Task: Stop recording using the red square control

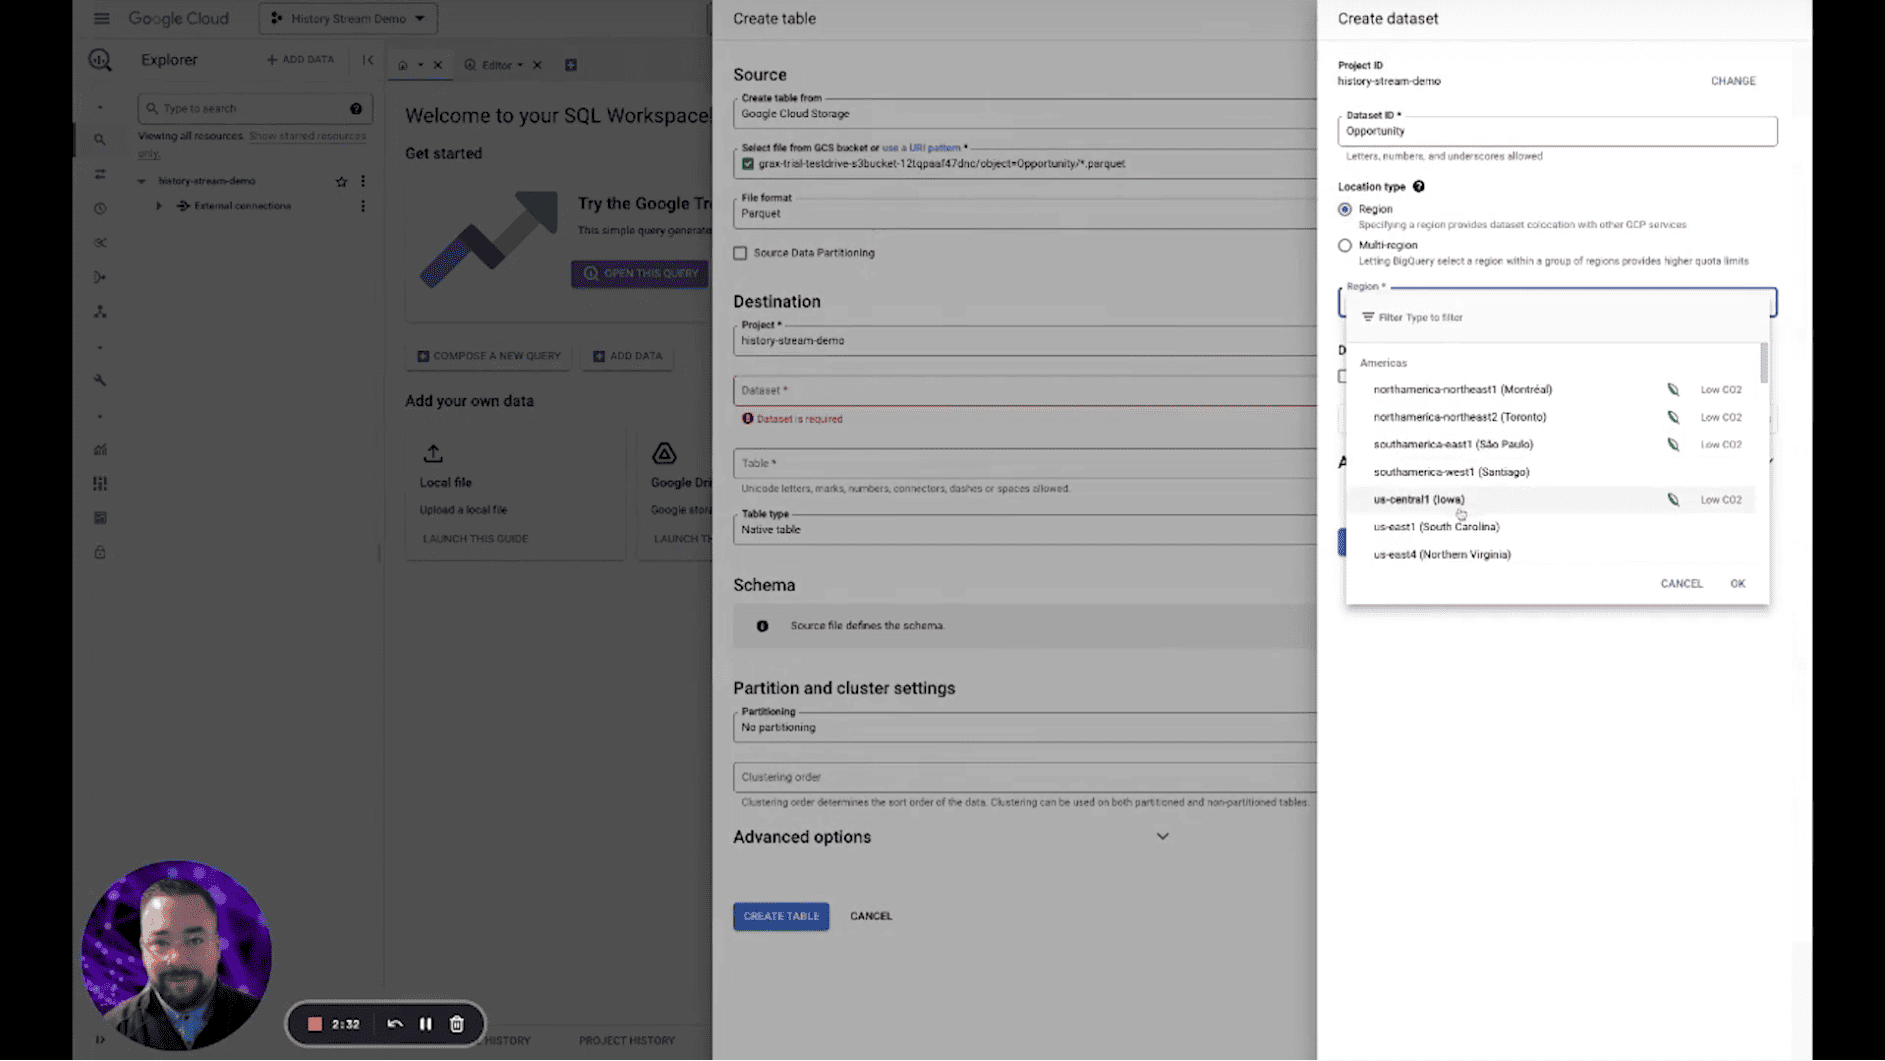Action: (314, 1024)
